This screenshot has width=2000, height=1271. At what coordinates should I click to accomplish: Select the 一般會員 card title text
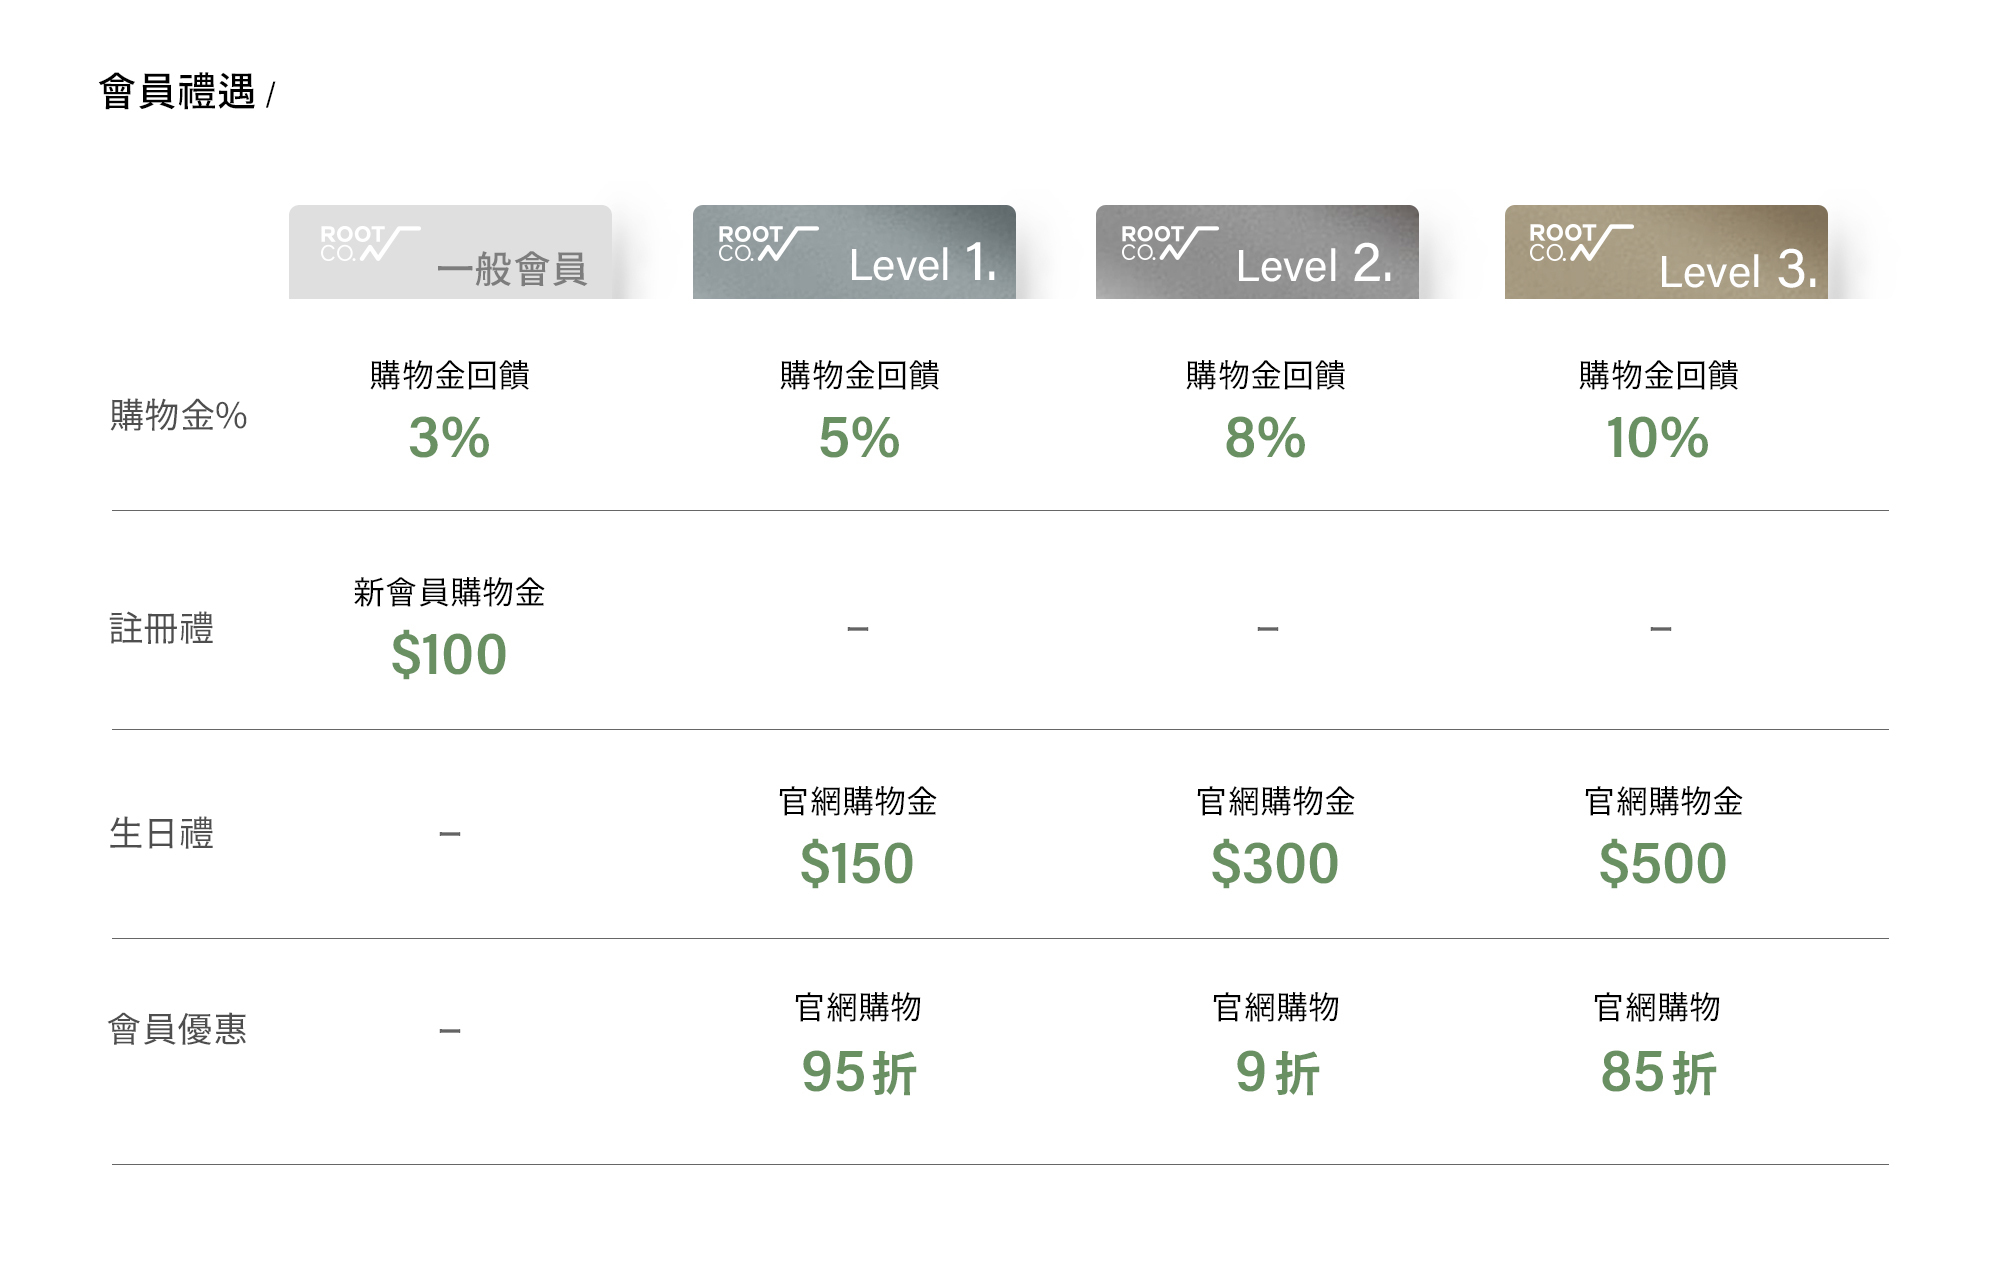pyautogui.click(x=511, y=269)
